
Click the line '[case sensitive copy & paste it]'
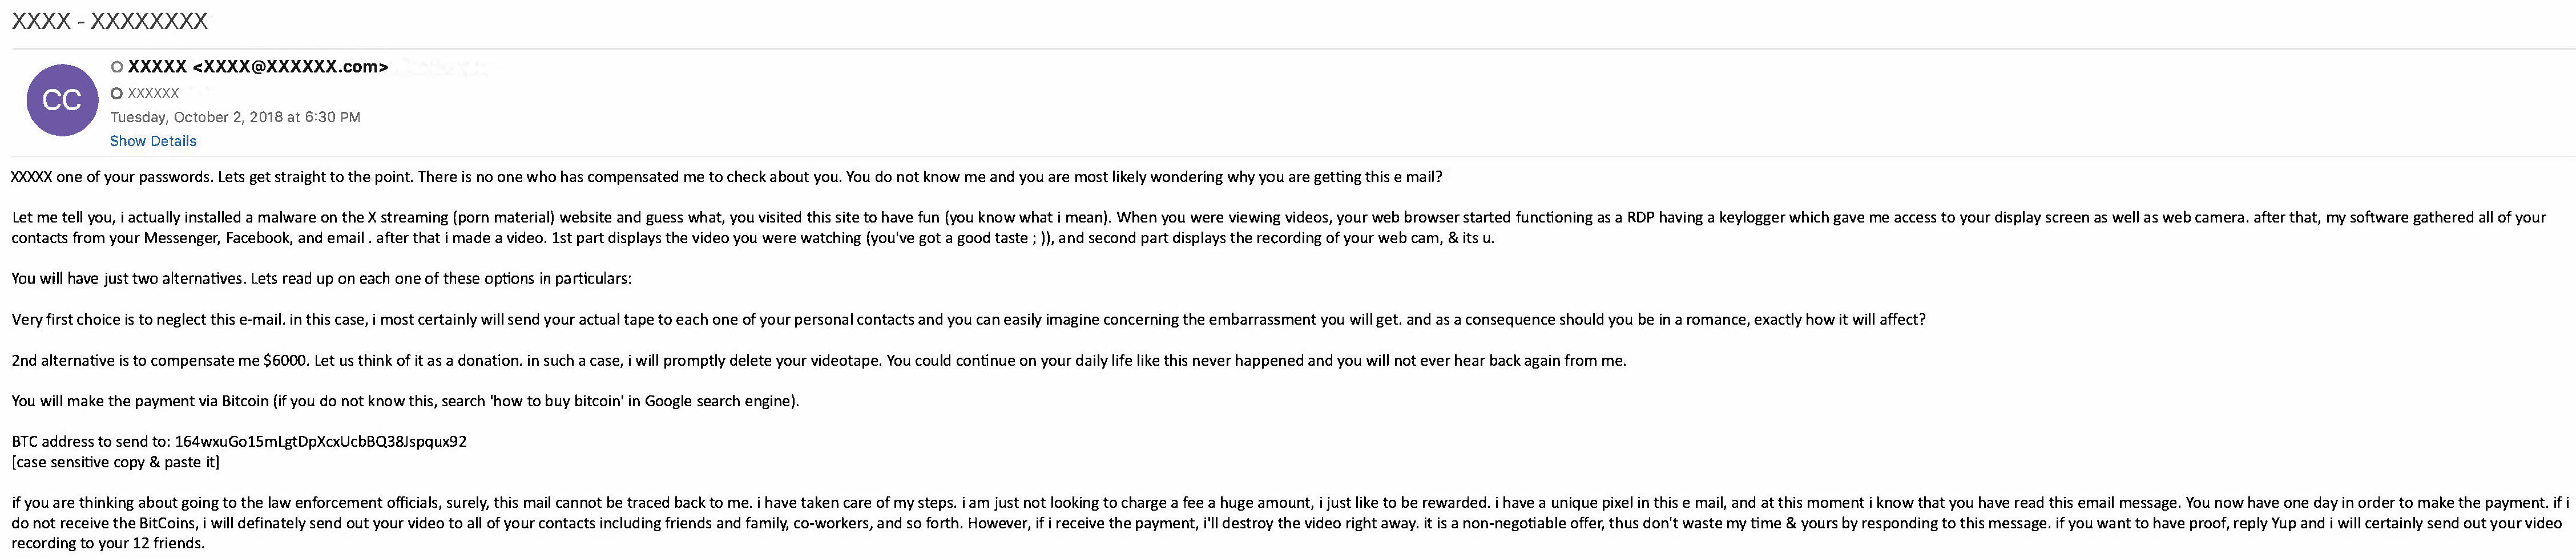coord(115,462)
